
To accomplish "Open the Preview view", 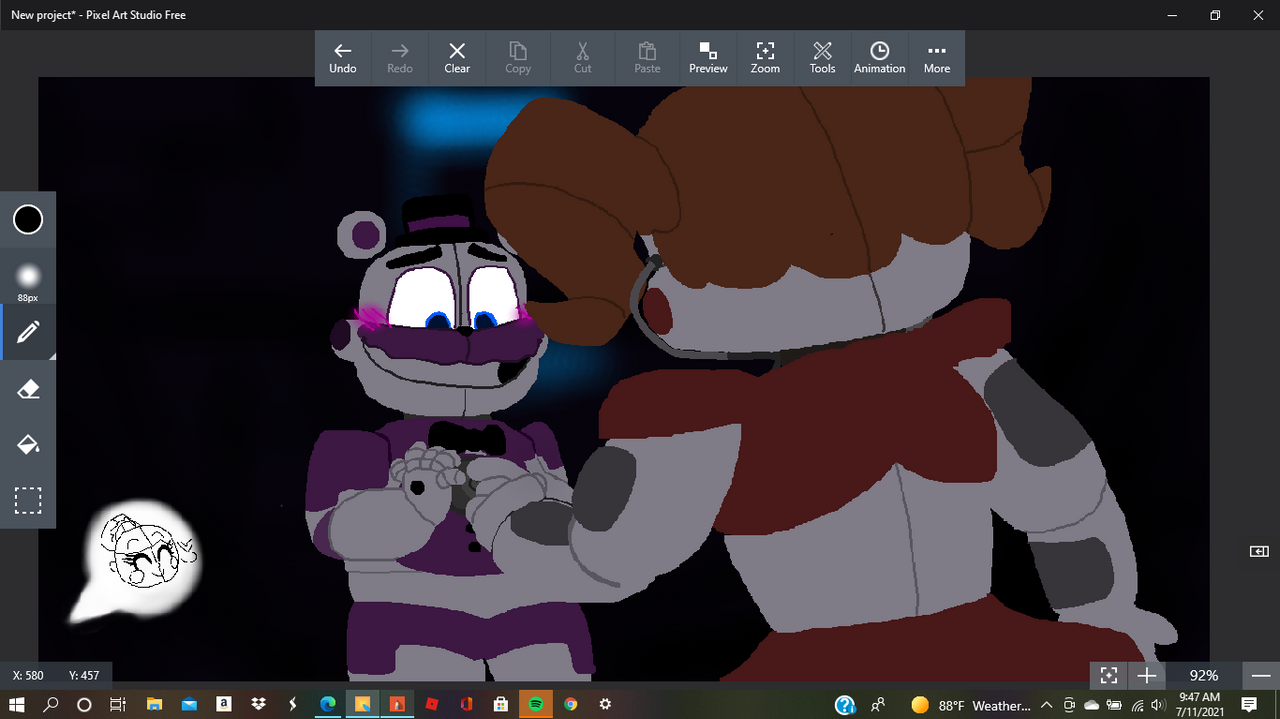I will (708, 58).
